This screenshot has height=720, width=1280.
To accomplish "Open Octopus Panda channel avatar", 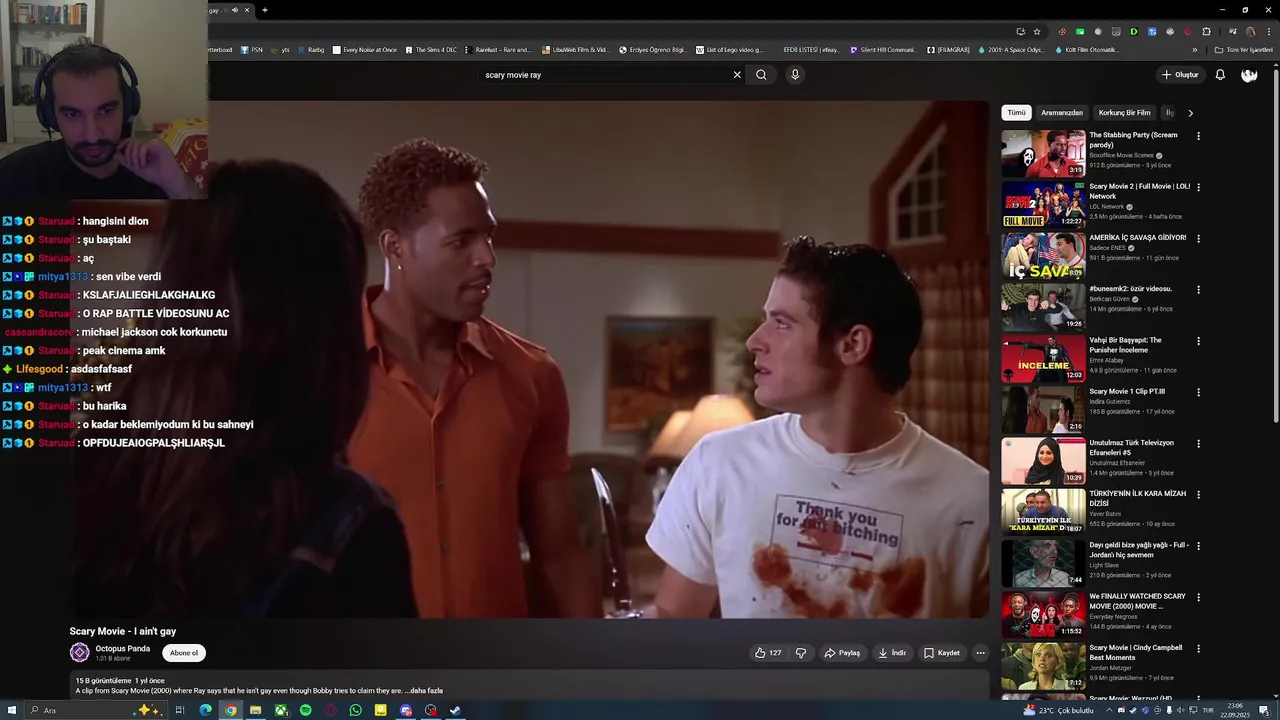I will 80,653.
